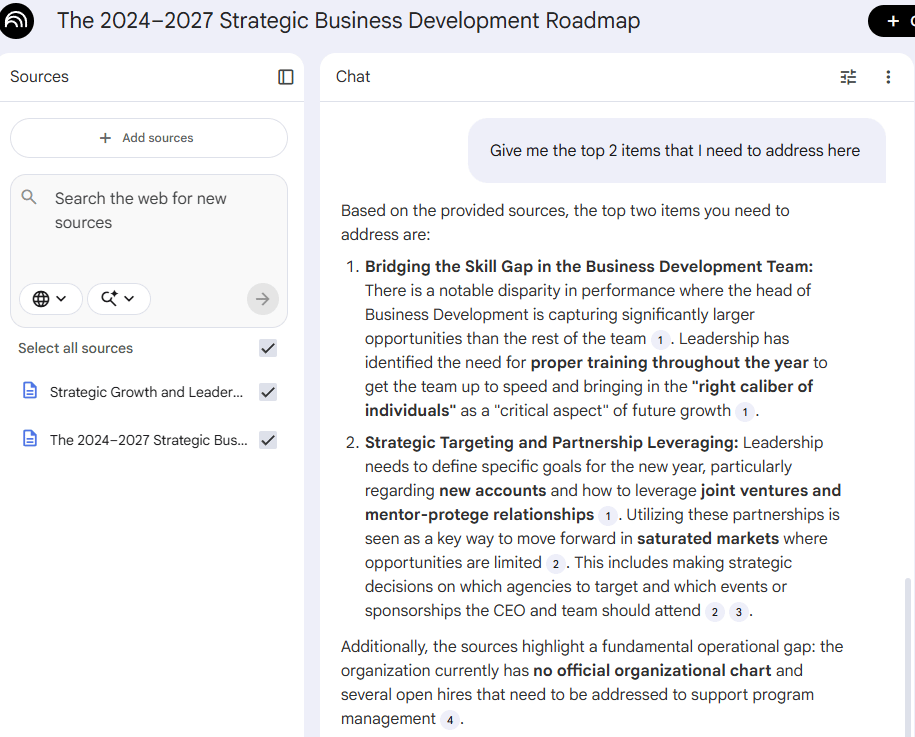
Task: Click the Strategic Growth source document icon
Action: (x=30, y=392)
